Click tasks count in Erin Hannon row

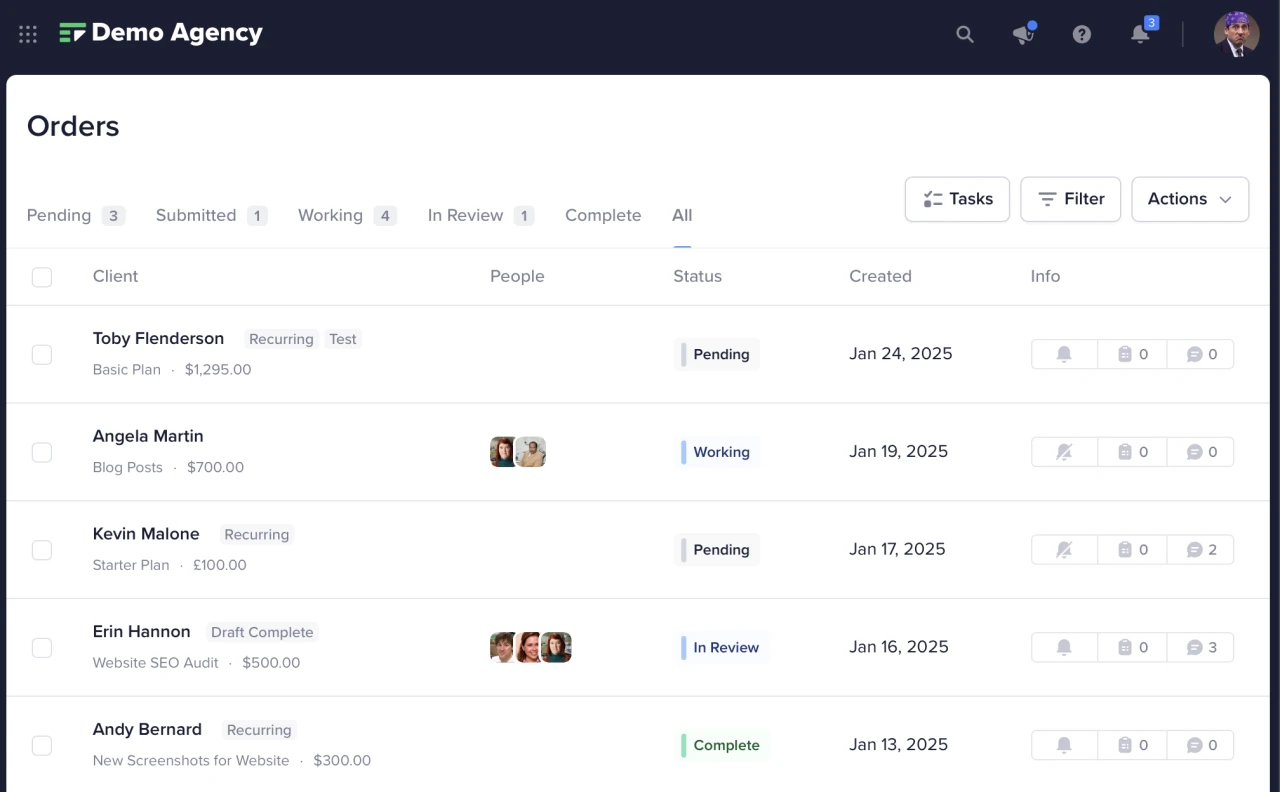[1133, 647]
